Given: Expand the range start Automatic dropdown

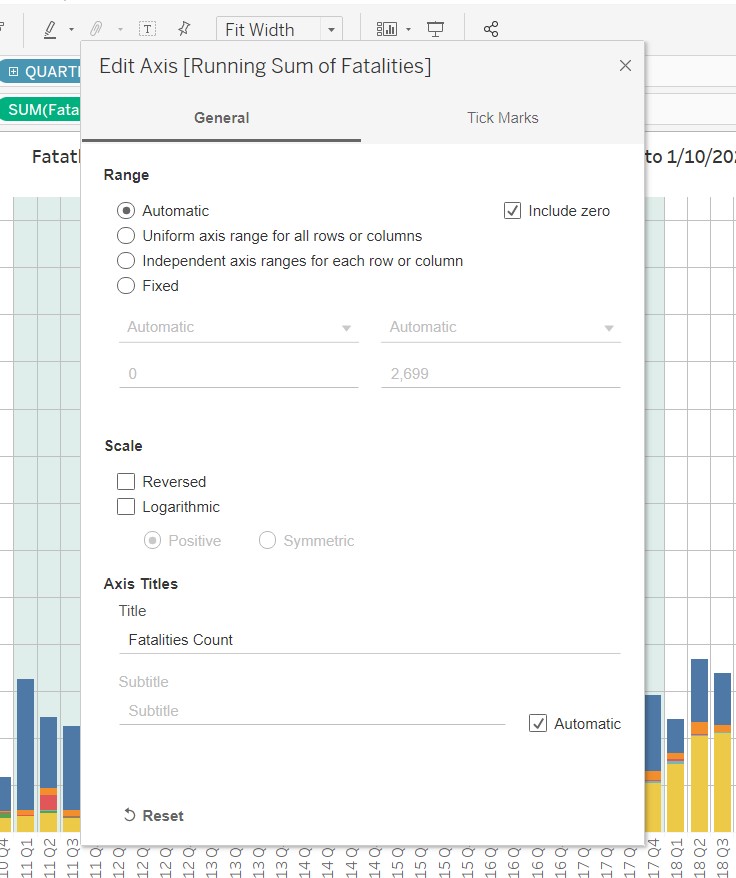Looking at the screenshot, I should click(238, 327).
